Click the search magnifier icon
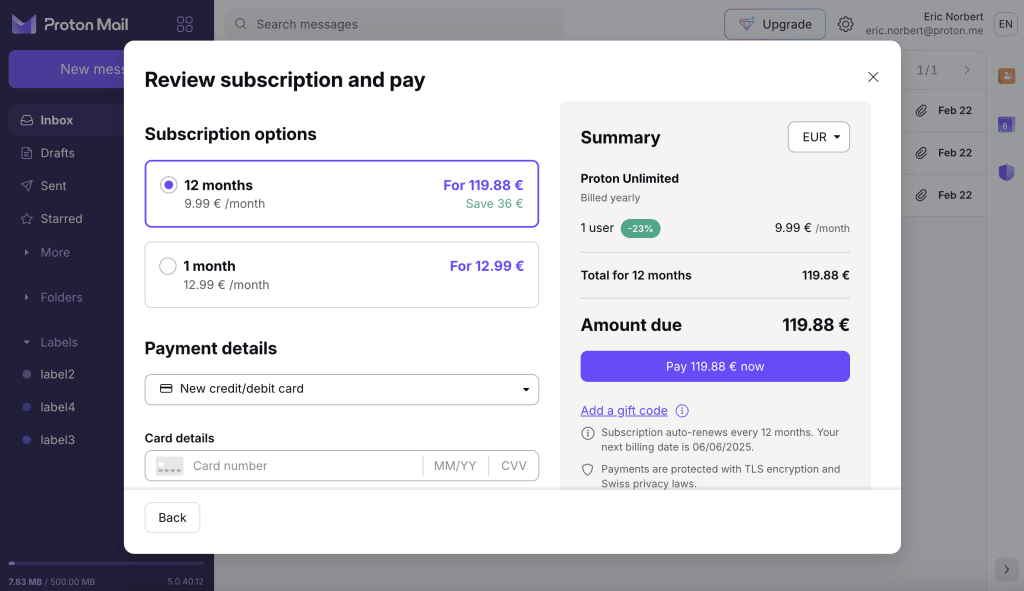This screenshot has height=591, width=1024. pos(240,24)
